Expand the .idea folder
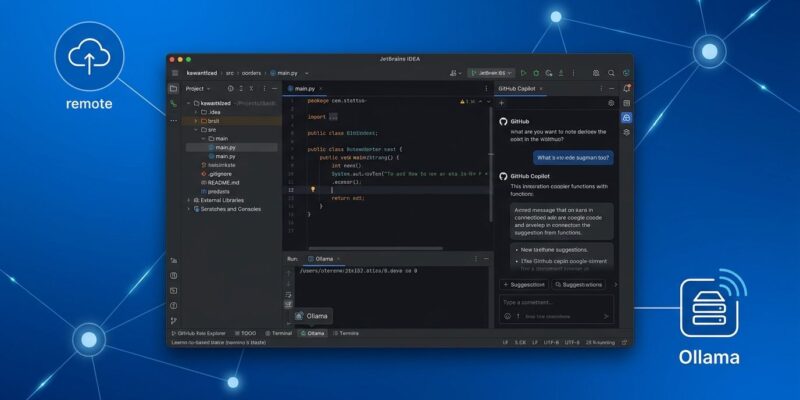This screenshot has height=400, width=800. [196, 112]
